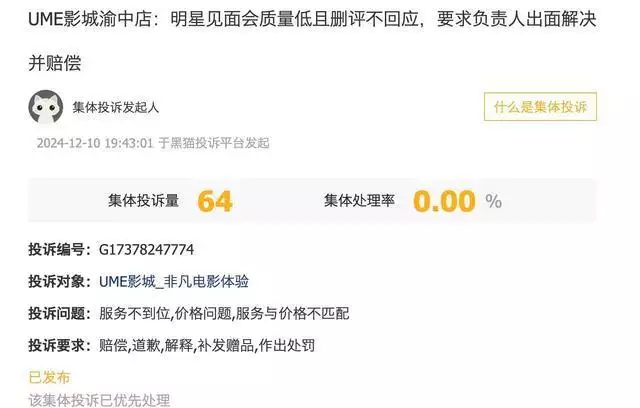The width and height of the screenshot is (640, 408).
Task: Click the 投诉问题 issue description line
Action: tap(189, 313)
